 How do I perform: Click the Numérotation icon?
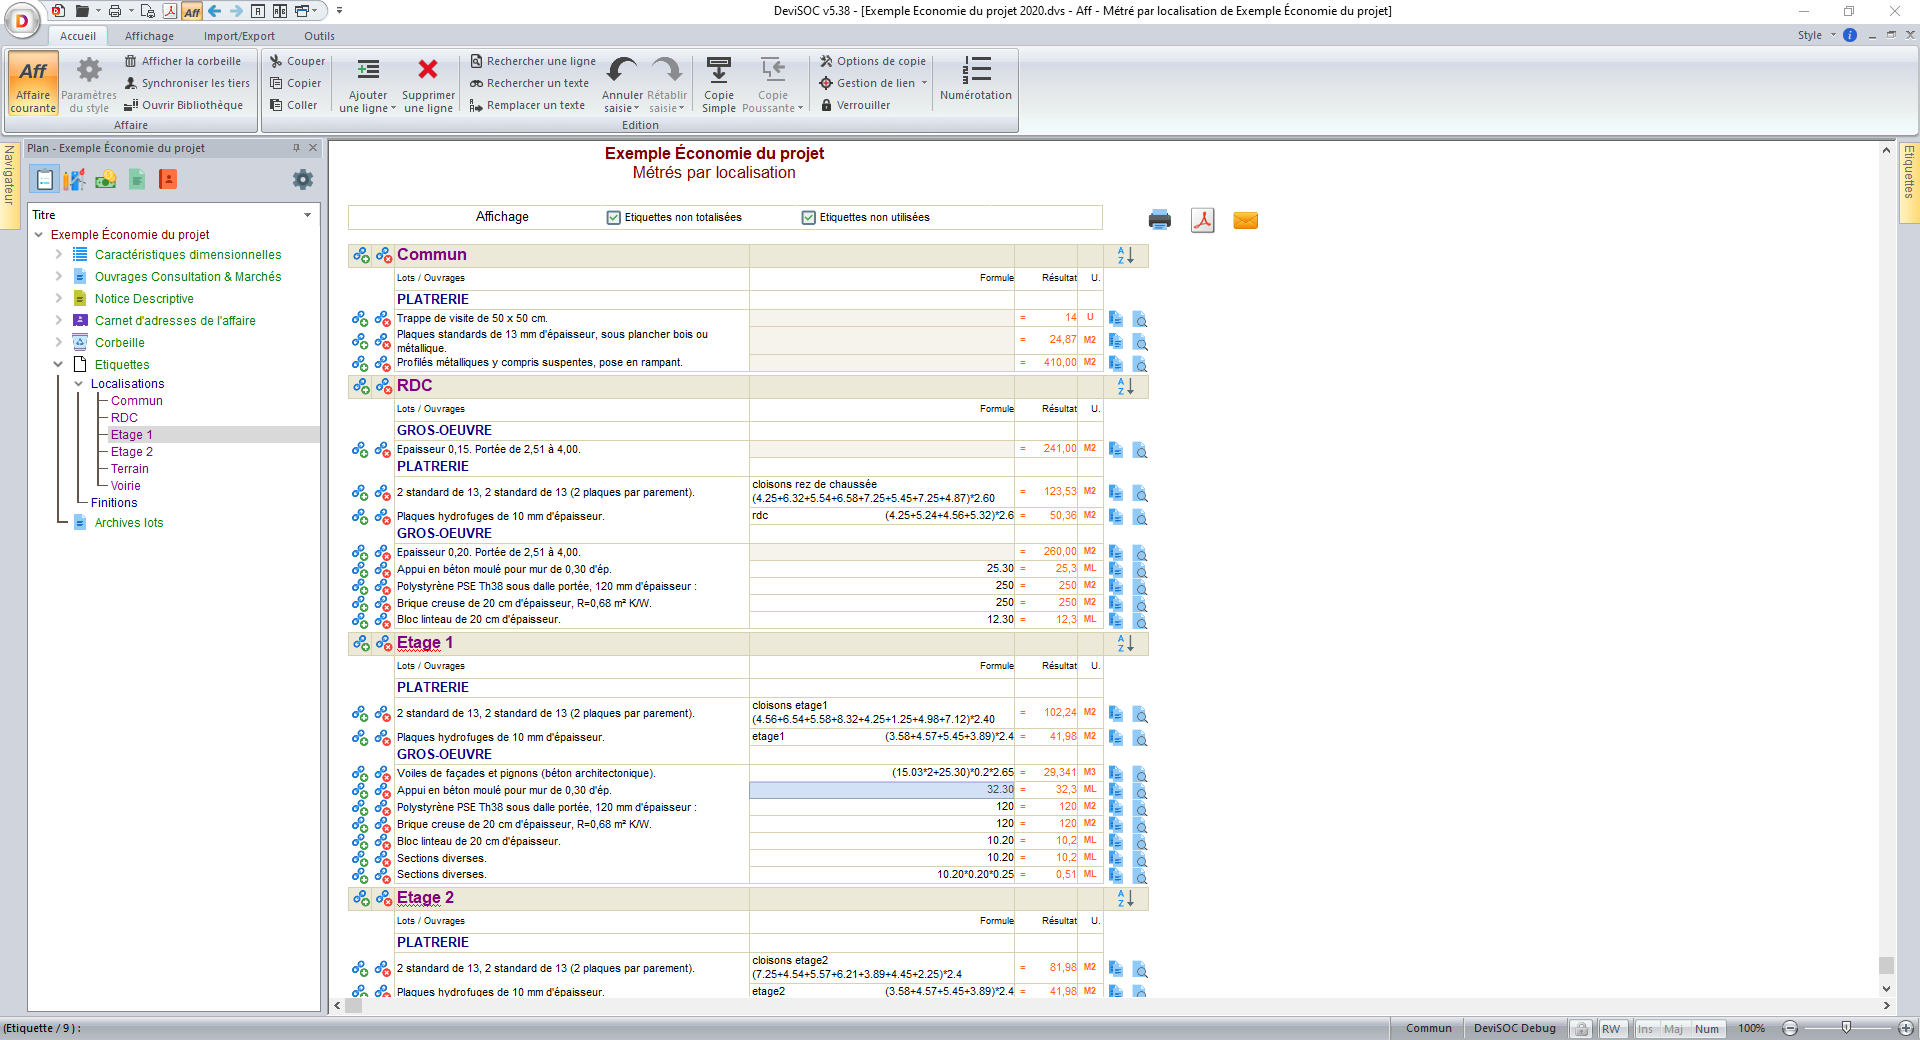pos(976,69)
